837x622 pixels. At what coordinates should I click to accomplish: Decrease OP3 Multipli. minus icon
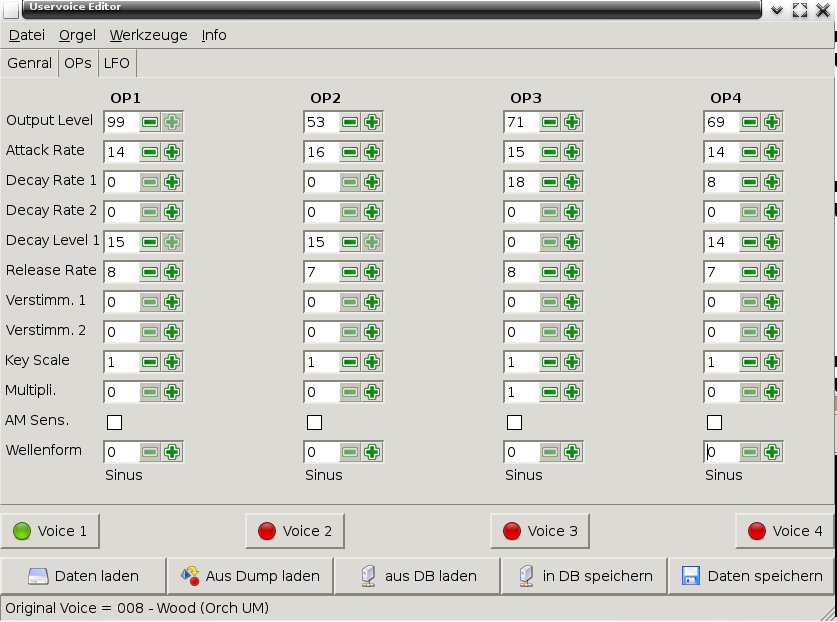[550, 392]
